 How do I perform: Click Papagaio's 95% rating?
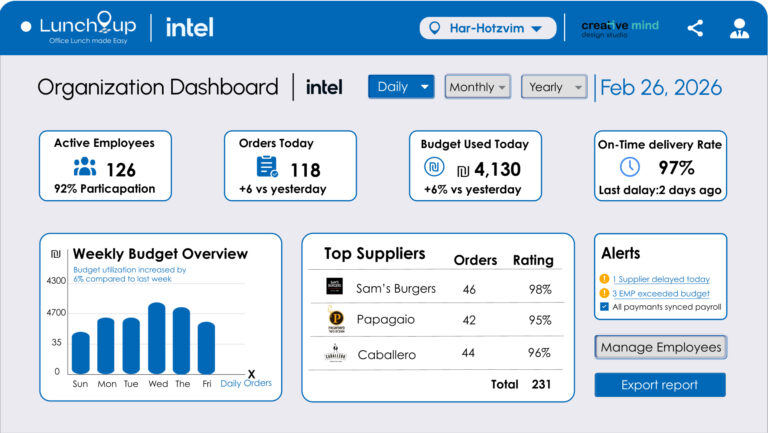point(540,320)
